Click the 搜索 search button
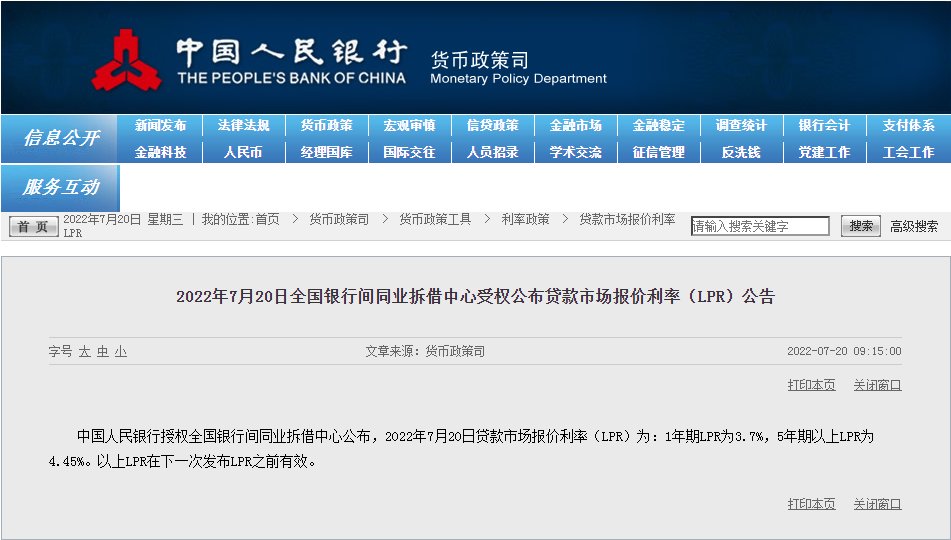 [861, 226]
